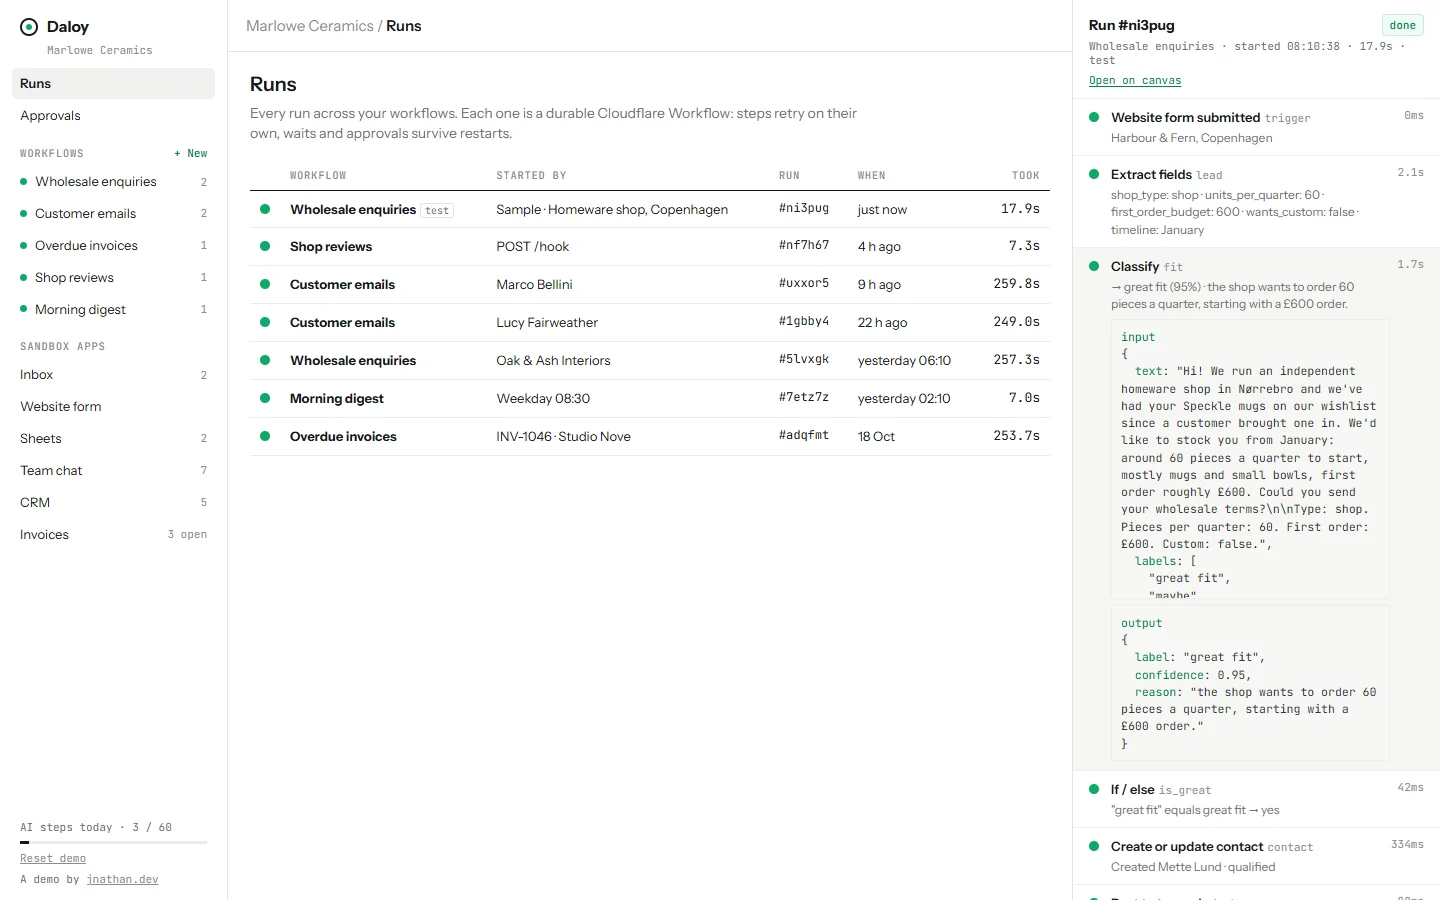Click the done status badge
This screenshot has width=1440, height=900.
[1402, 26]
